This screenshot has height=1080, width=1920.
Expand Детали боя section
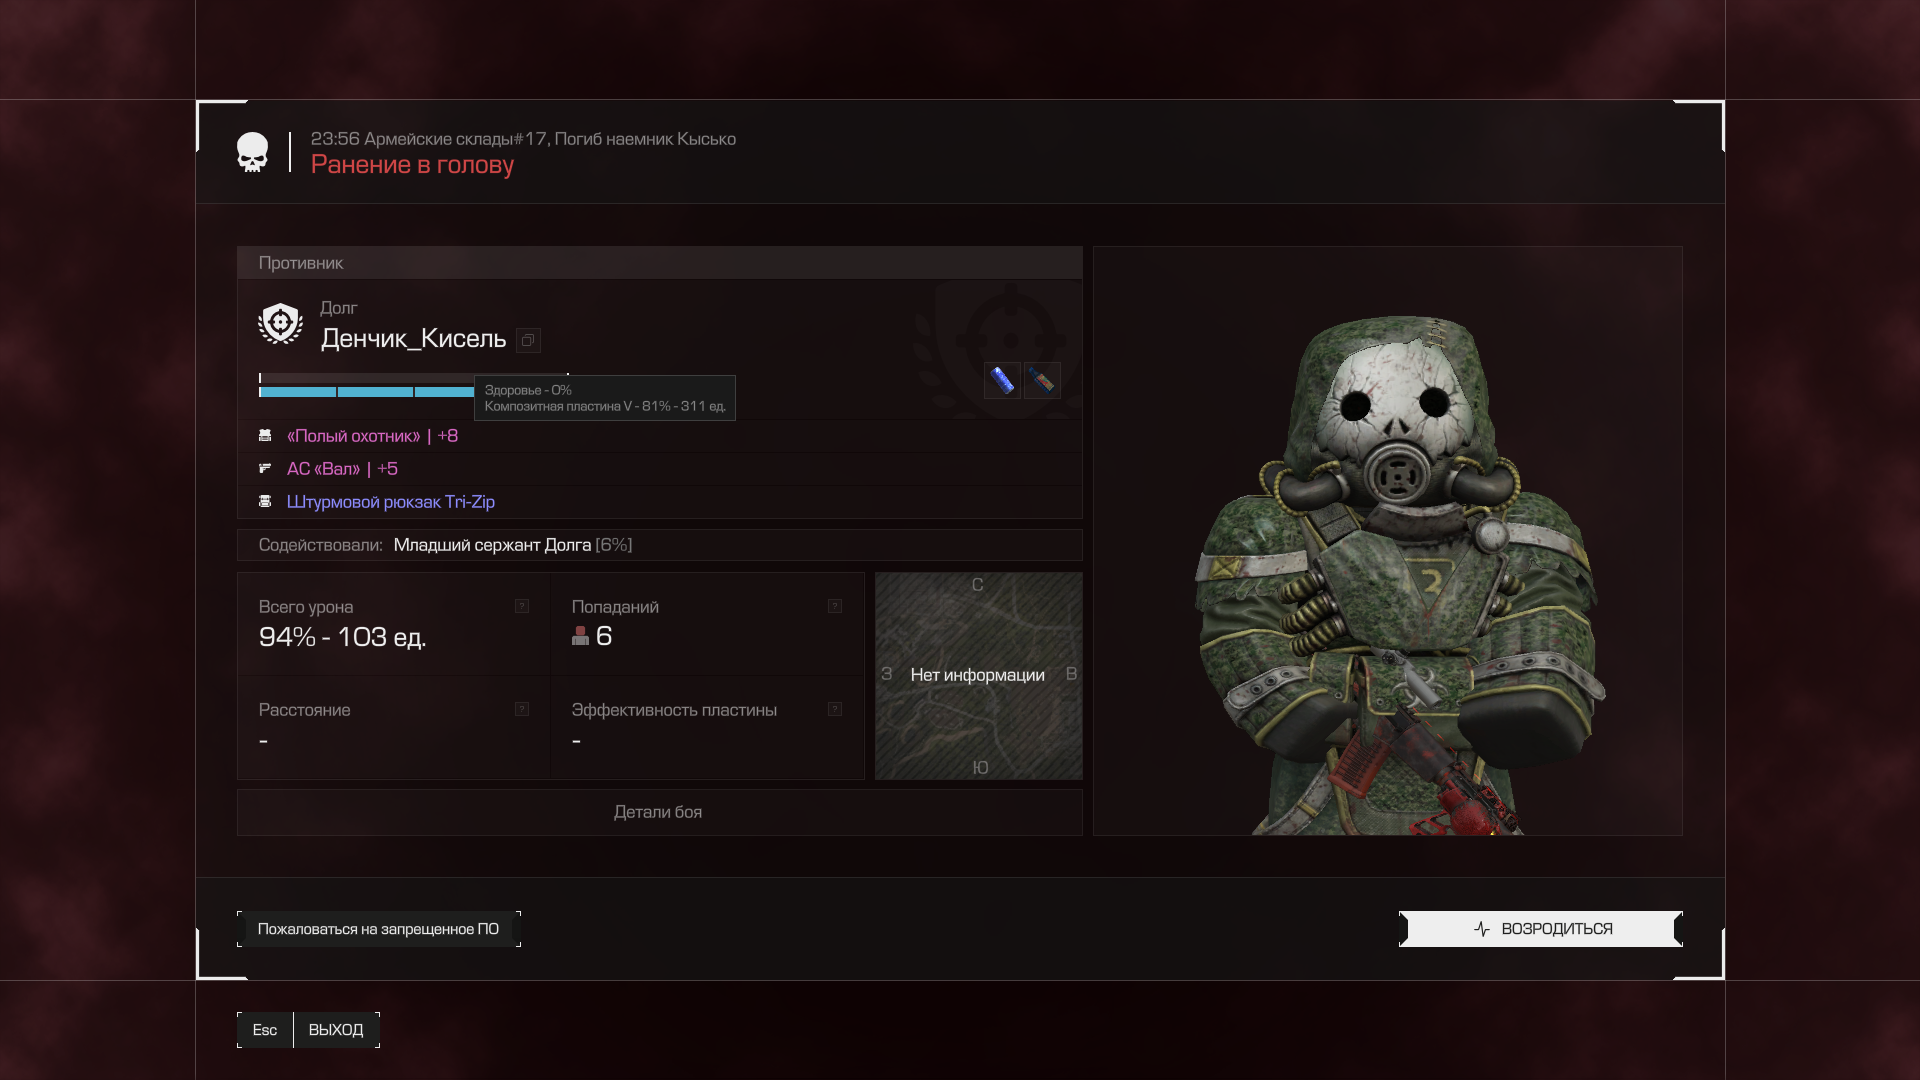[x=659, y=812]
